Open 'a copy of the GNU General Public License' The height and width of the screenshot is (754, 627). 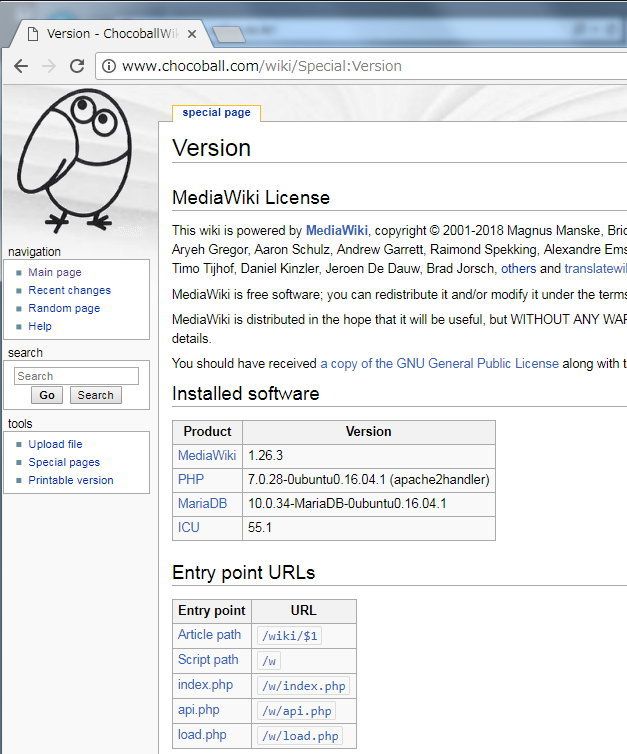pyautogui.click(x=439, y=364)
